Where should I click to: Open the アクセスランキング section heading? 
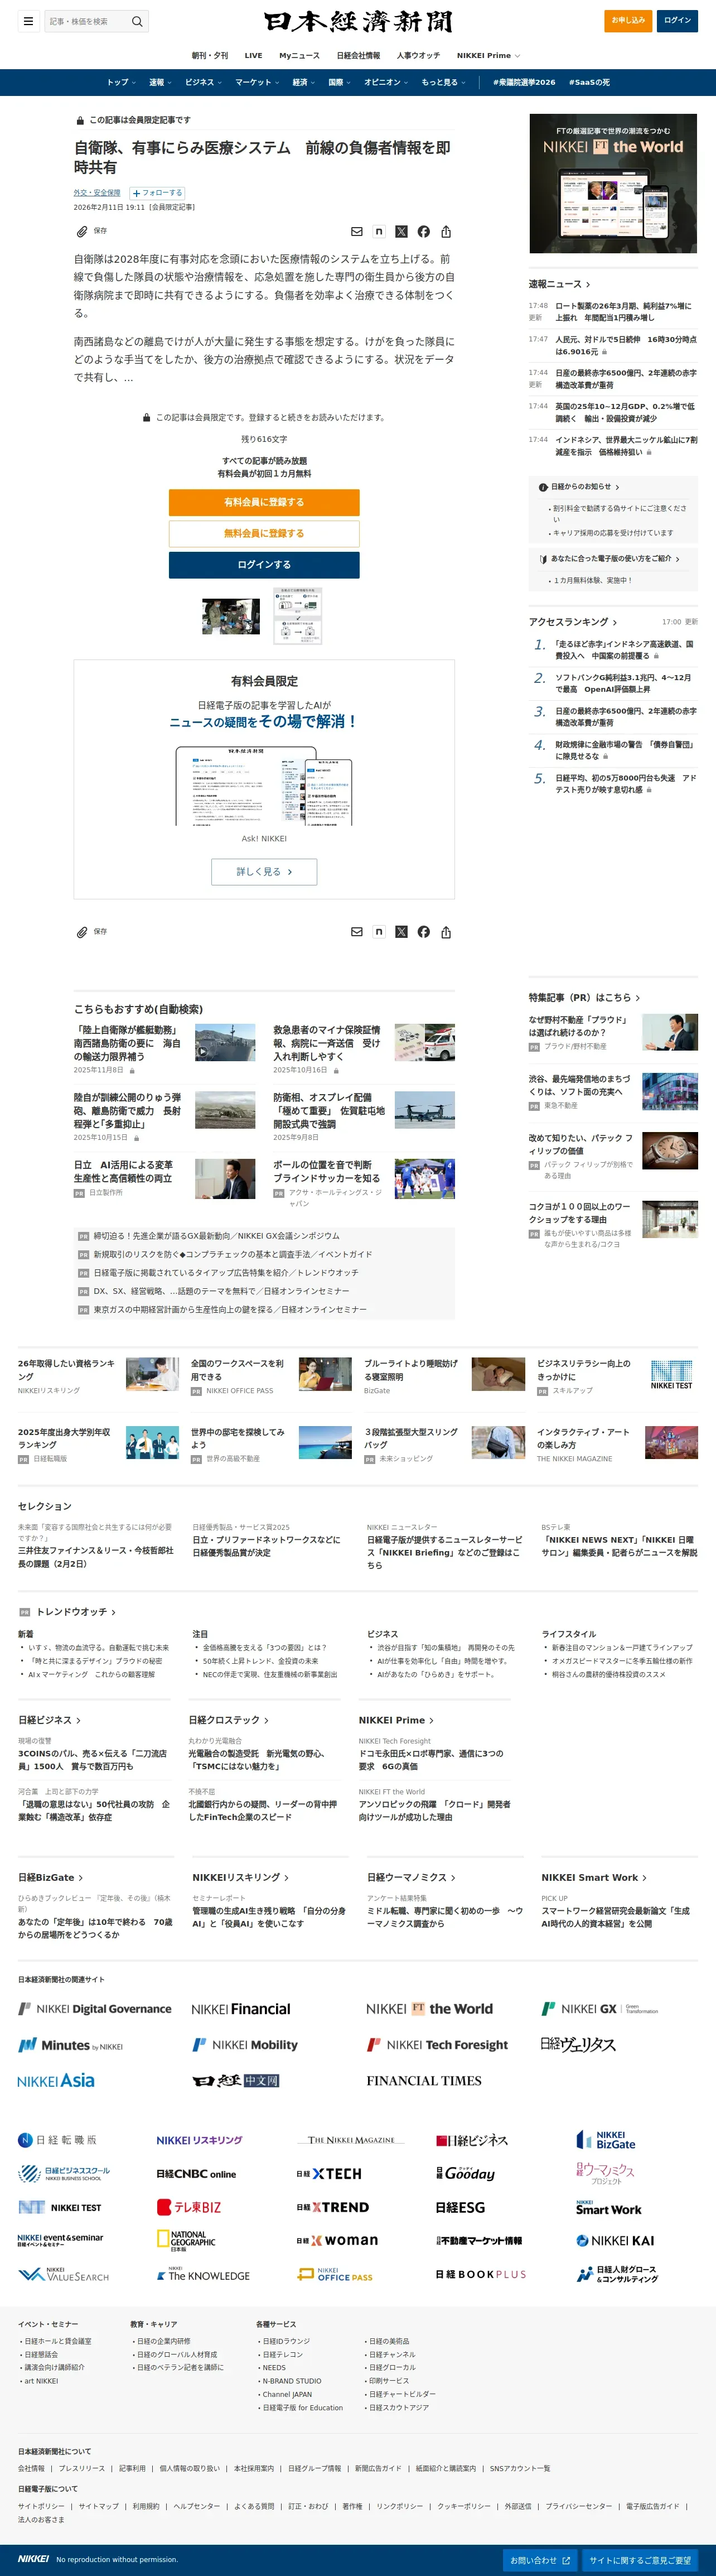coord(573,622)
